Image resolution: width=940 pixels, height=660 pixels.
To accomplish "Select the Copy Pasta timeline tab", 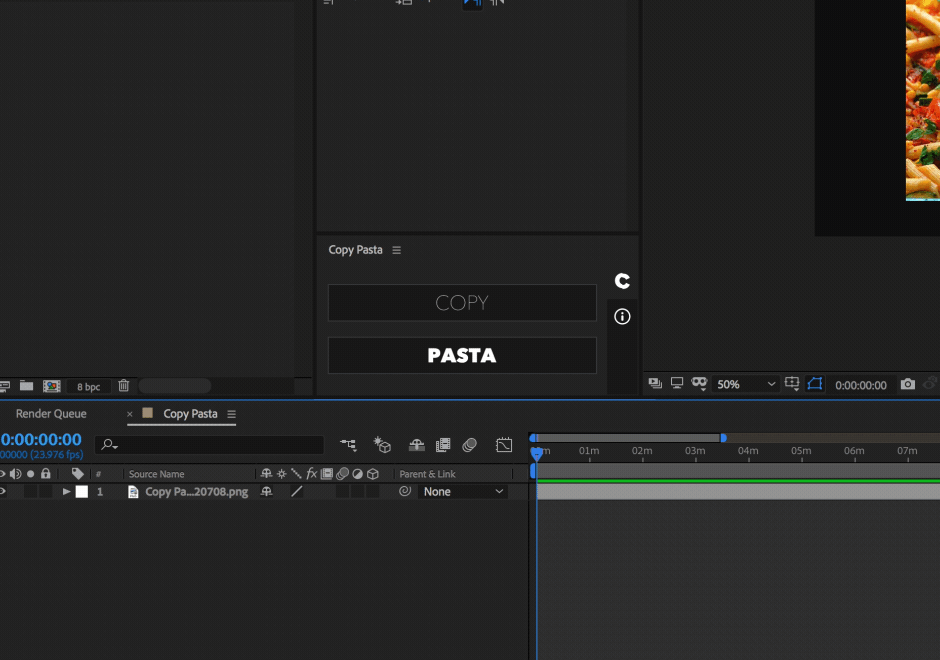I will pyautogui.click(x=190, y=414).
